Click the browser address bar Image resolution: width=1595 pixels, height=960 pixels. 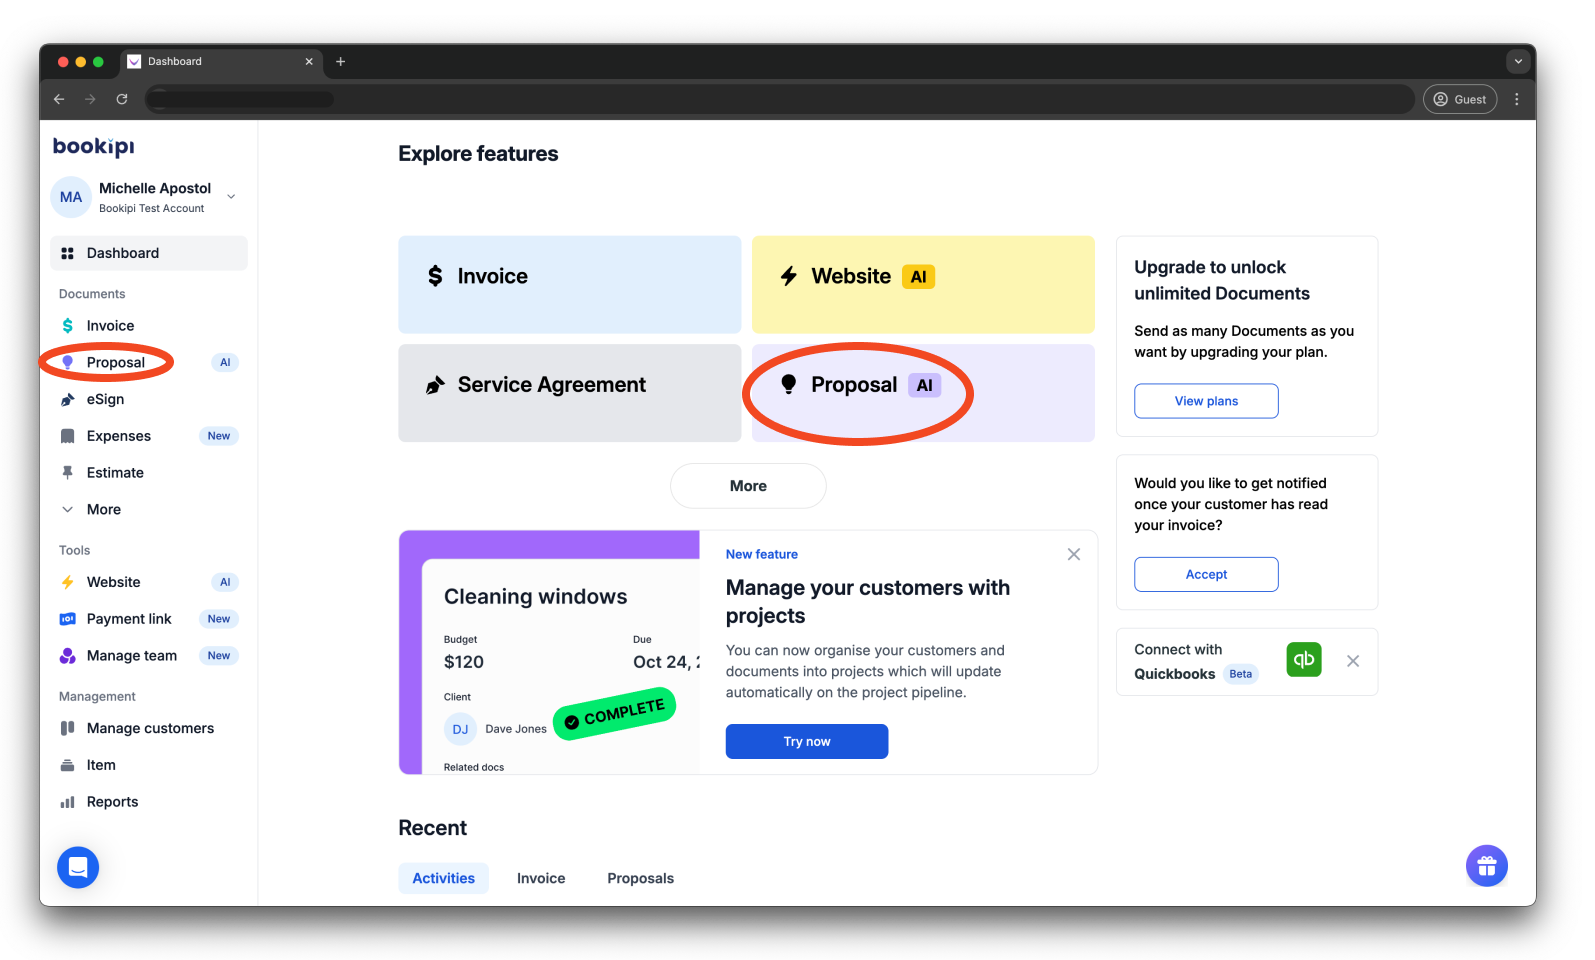point(780,99)
